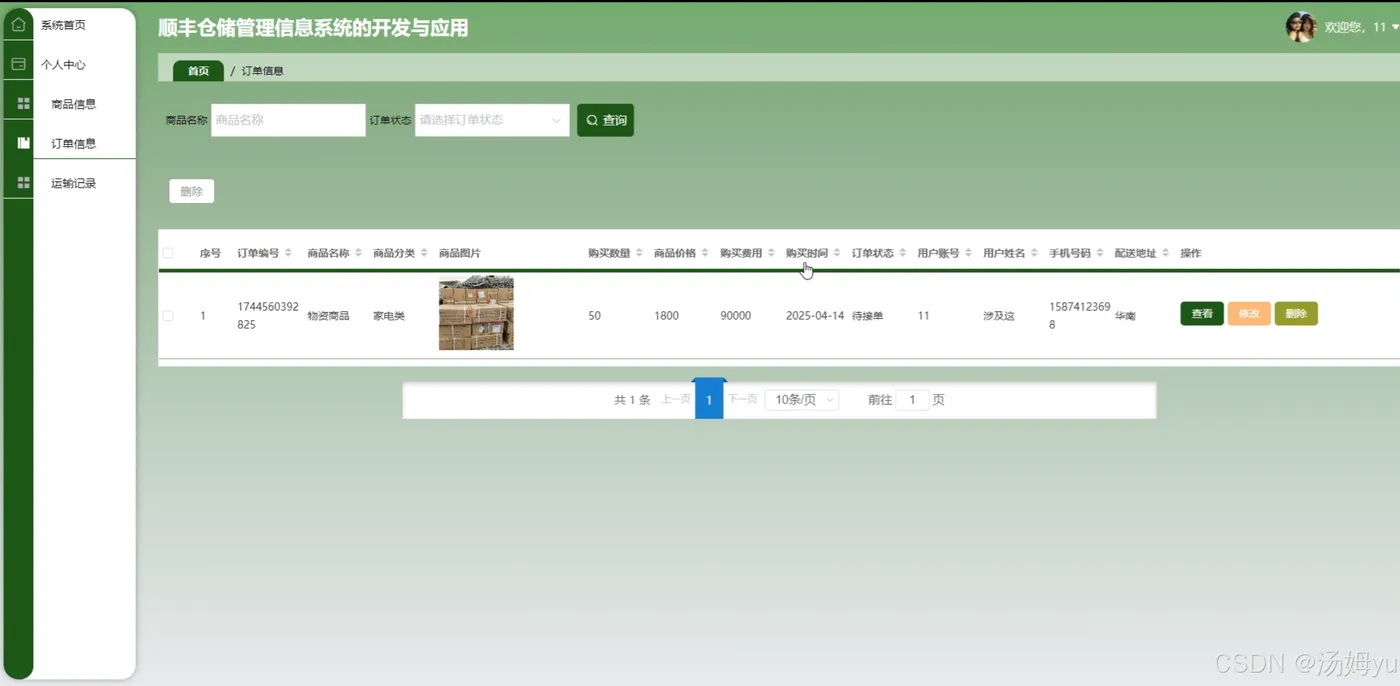Image resolution: width=1400 pixels, height=686 pixels.
Task: Click the home icon in the sidebar
Action: click(x=18, y=24)
